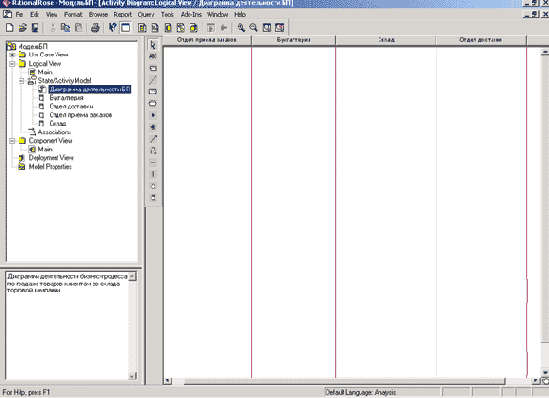Collapse the State/Activity Model node
This screenshot has width=549, height=398.
pos(21,81)
